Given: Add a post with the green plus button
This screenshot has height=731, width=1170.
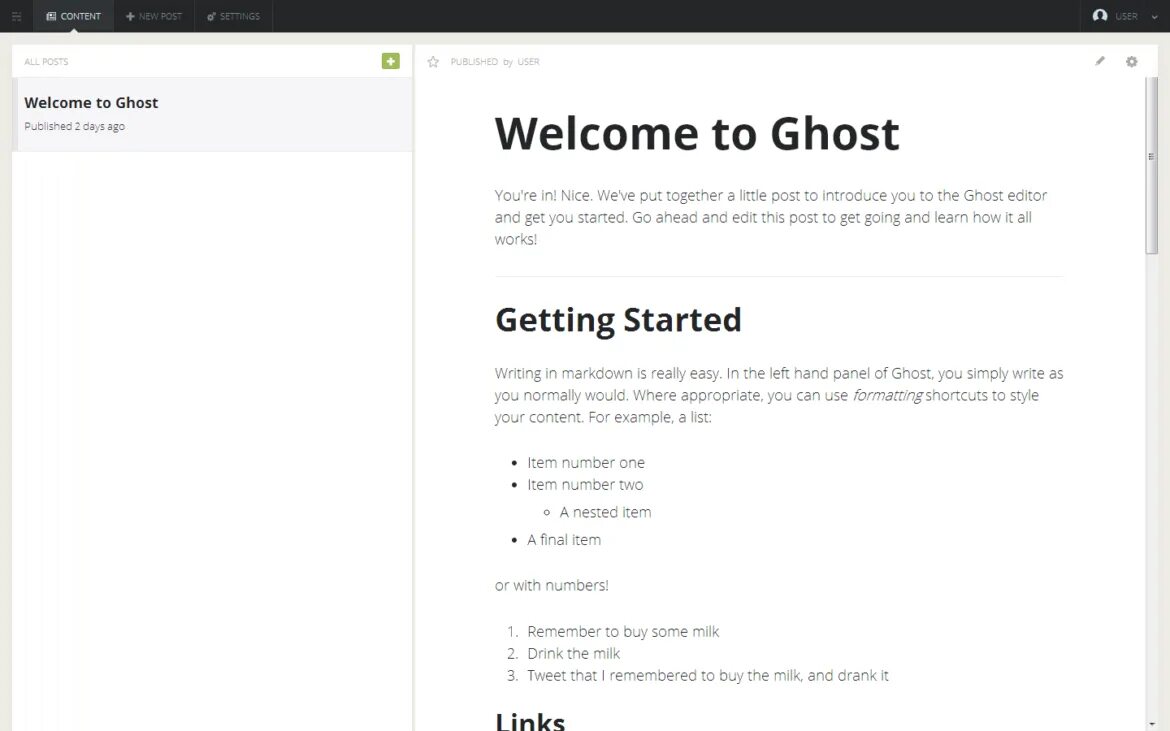Looking at the screenshot, I should point(390,61).
